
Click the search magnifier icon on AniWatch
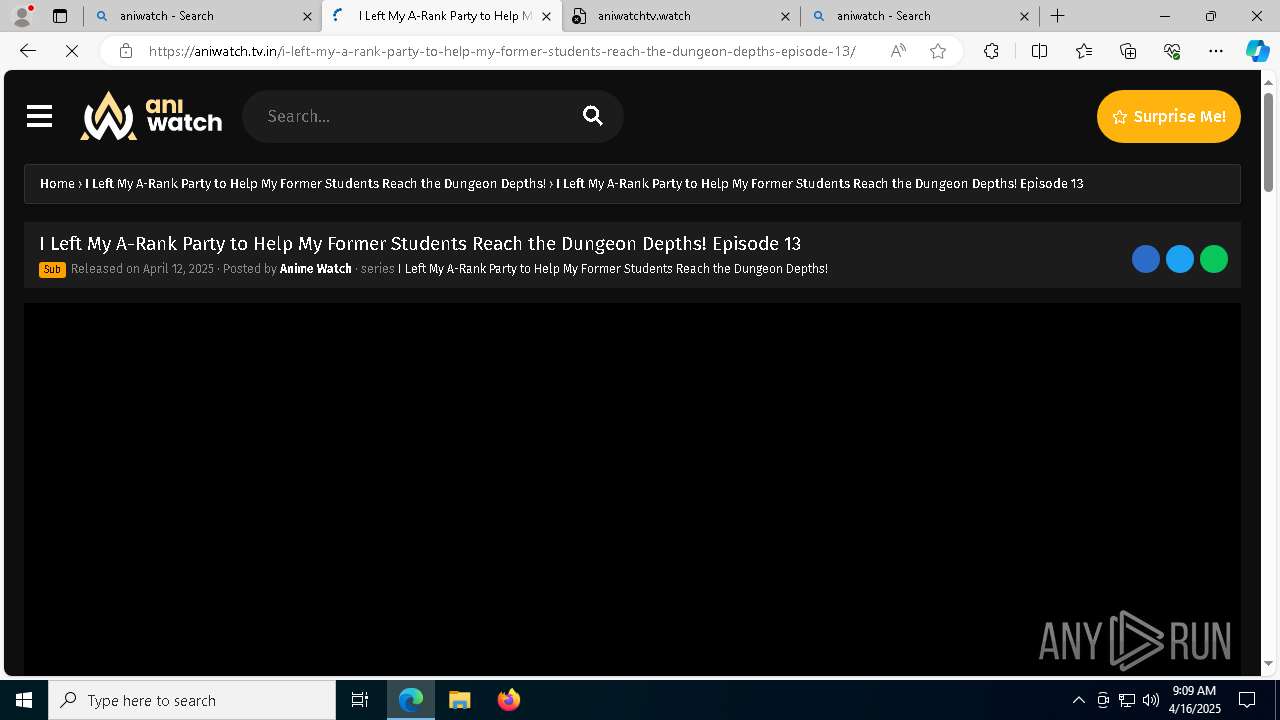pyautogui.click(x=593, y=116)
